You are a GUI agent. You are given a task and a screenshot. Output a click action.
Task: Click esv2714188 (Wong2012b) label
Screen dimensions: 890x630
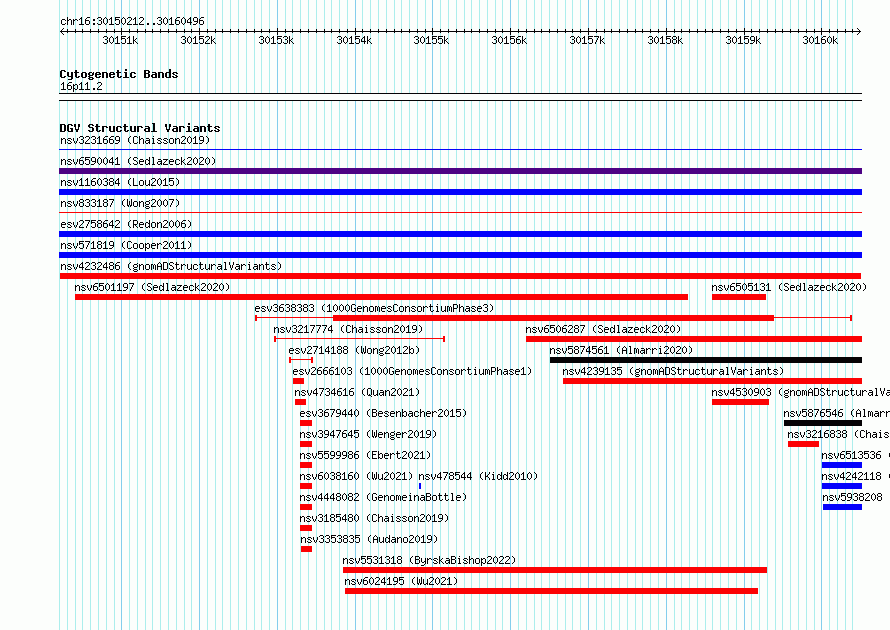coord(354,350)
